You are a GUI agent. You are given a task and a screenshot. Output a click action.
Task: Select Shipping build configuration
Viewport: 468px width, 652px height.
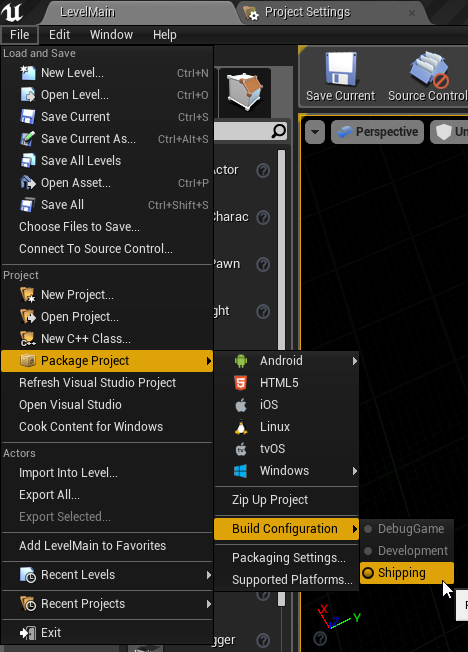tap(407, 573)
